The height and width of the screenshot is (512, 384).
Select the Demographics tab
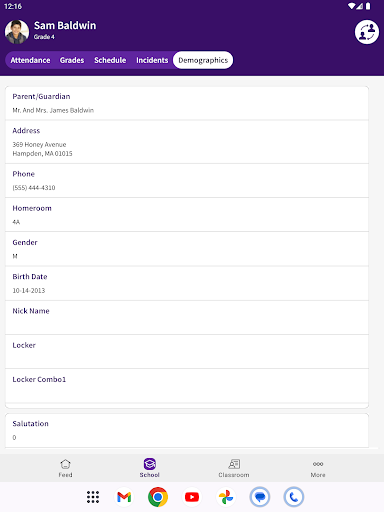tap(203, 60)
